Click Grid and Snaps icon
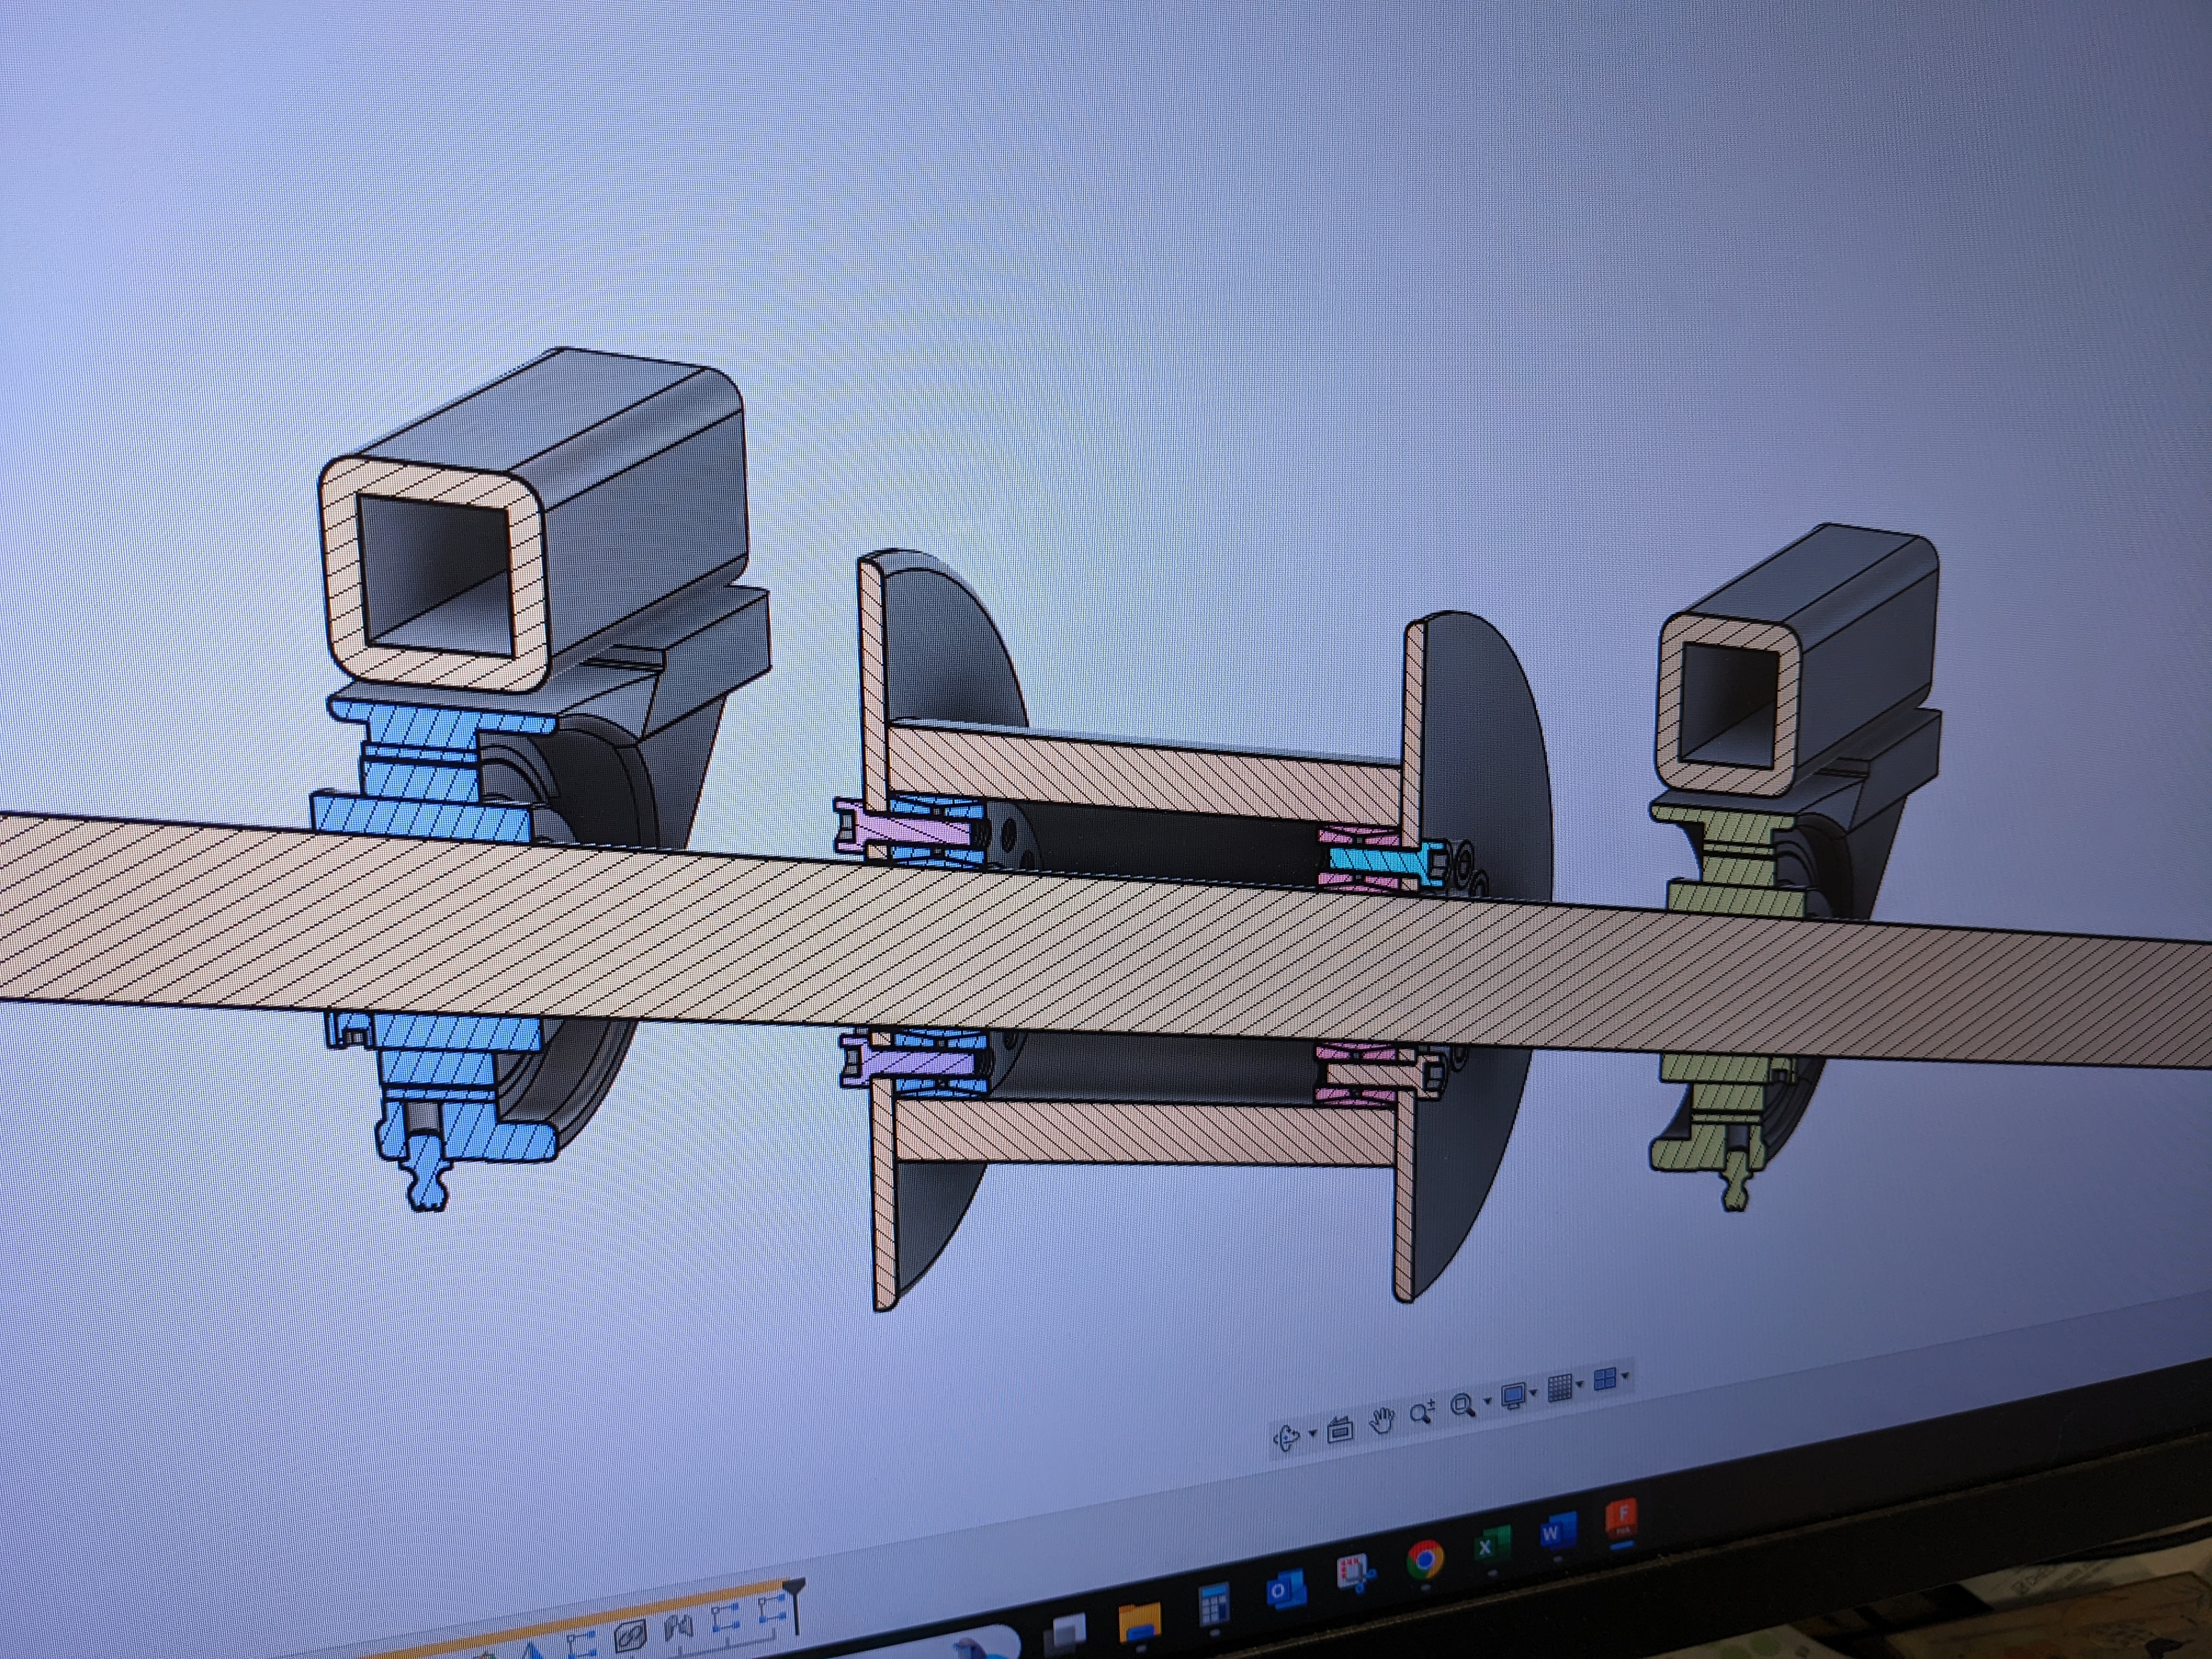2212x1659 pixels. [1559, 1387]
